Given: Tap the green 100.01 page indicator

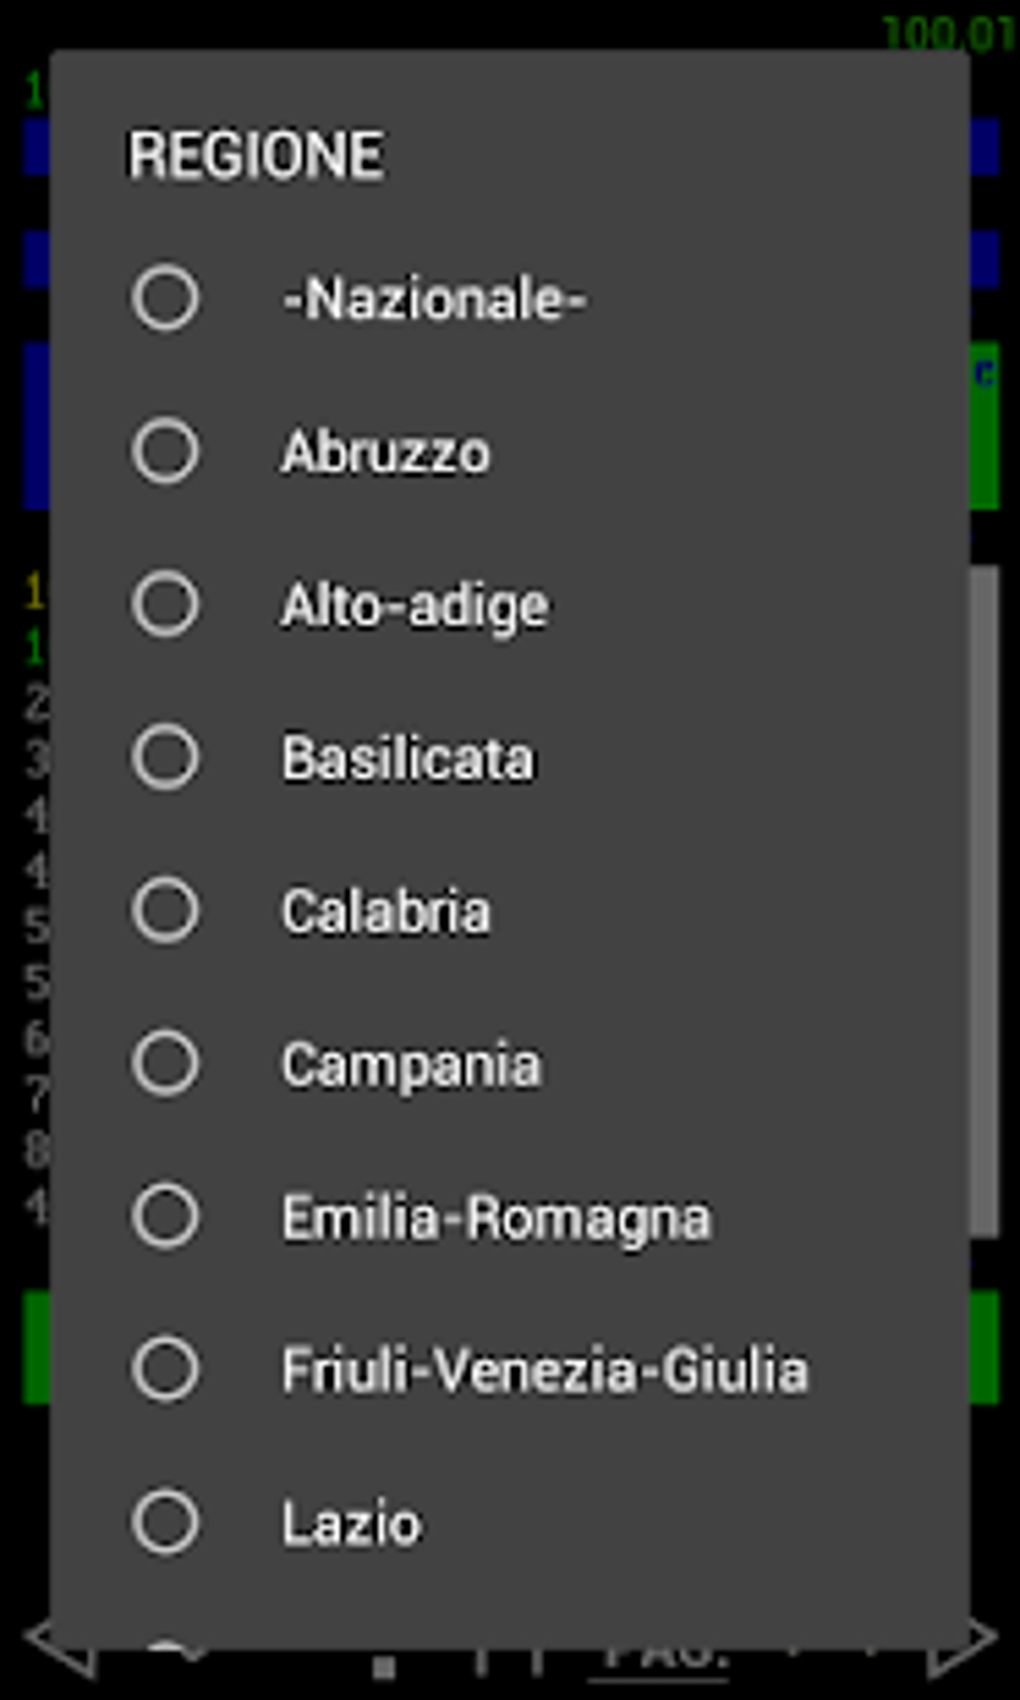Looking at the screenshot, I should click(x=948, y=34).
